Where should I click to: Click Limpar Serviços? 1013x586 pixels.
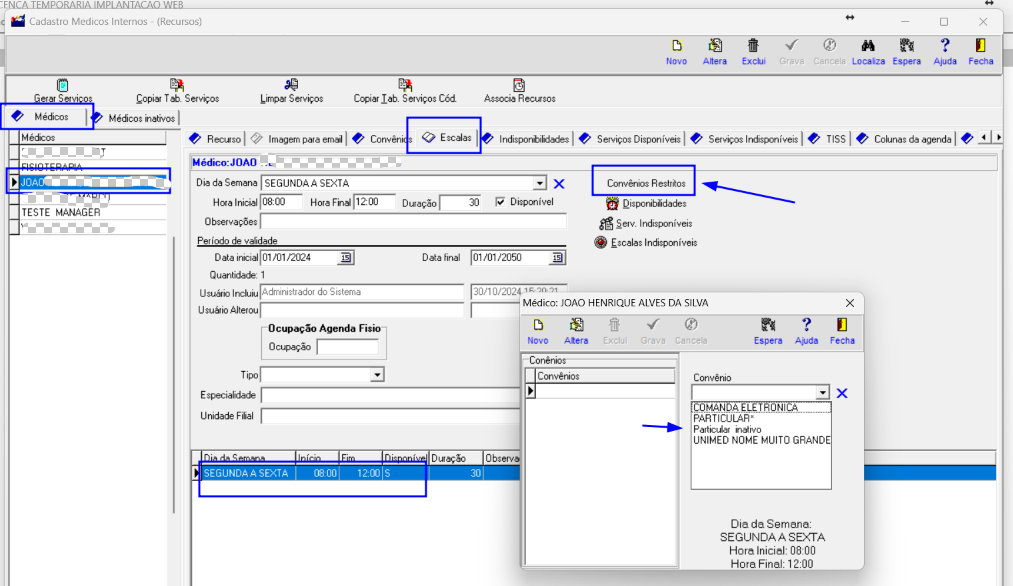291,91
